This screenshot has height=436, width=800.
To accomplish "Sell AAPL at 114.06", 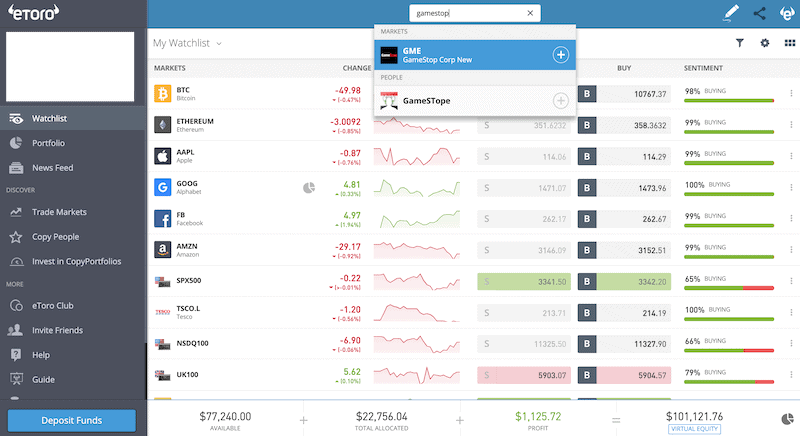I will tap(524, 157).
